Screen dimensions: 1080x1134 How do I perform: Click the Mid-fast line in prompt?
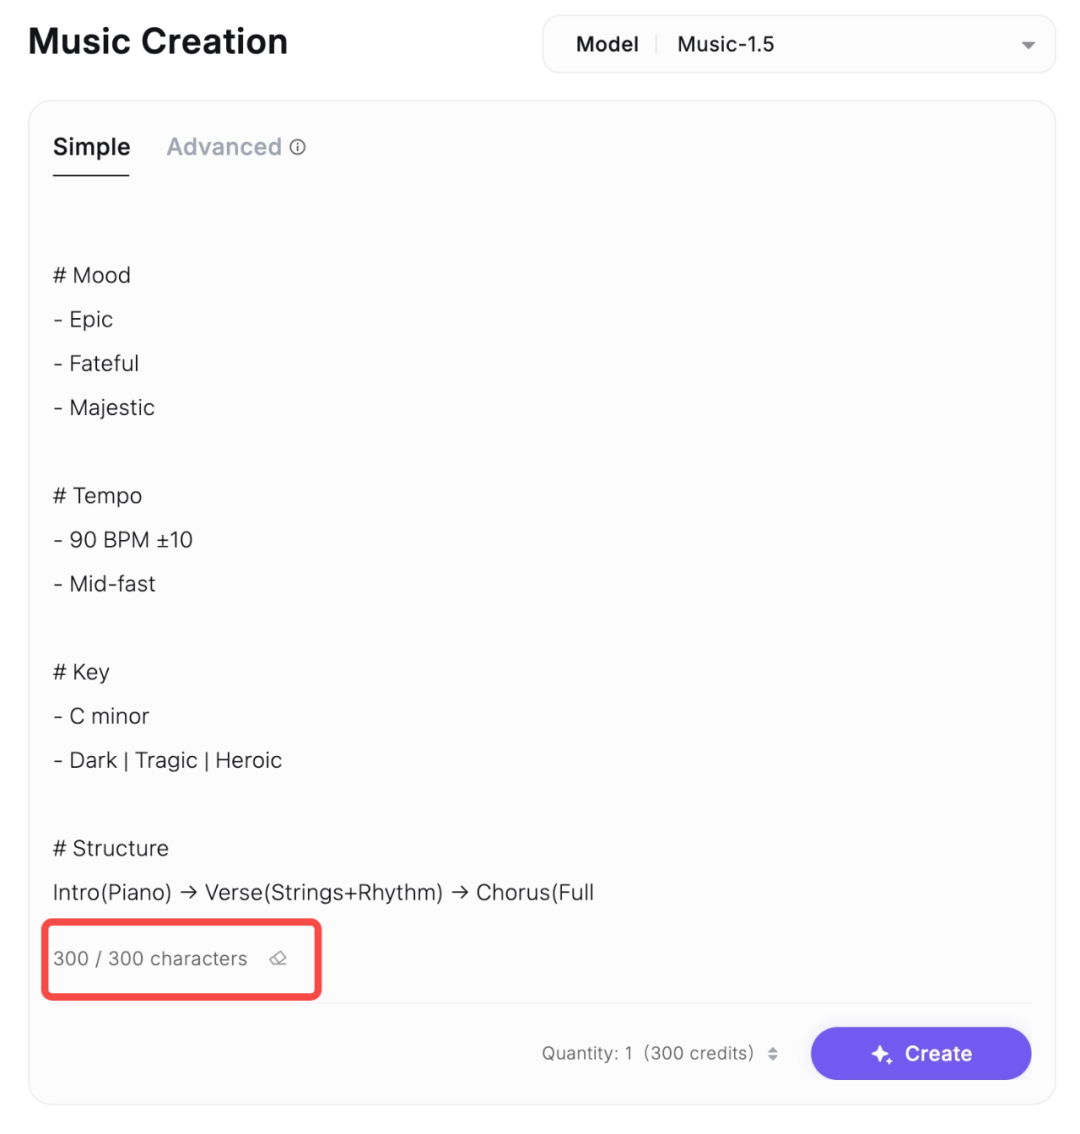(105, 583)
